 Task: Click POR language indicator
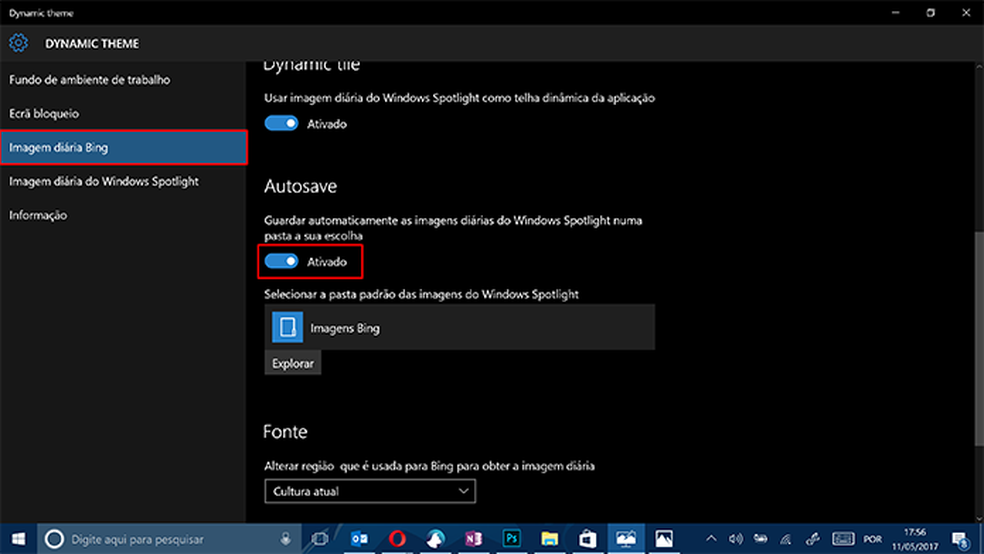pos(872,540)
